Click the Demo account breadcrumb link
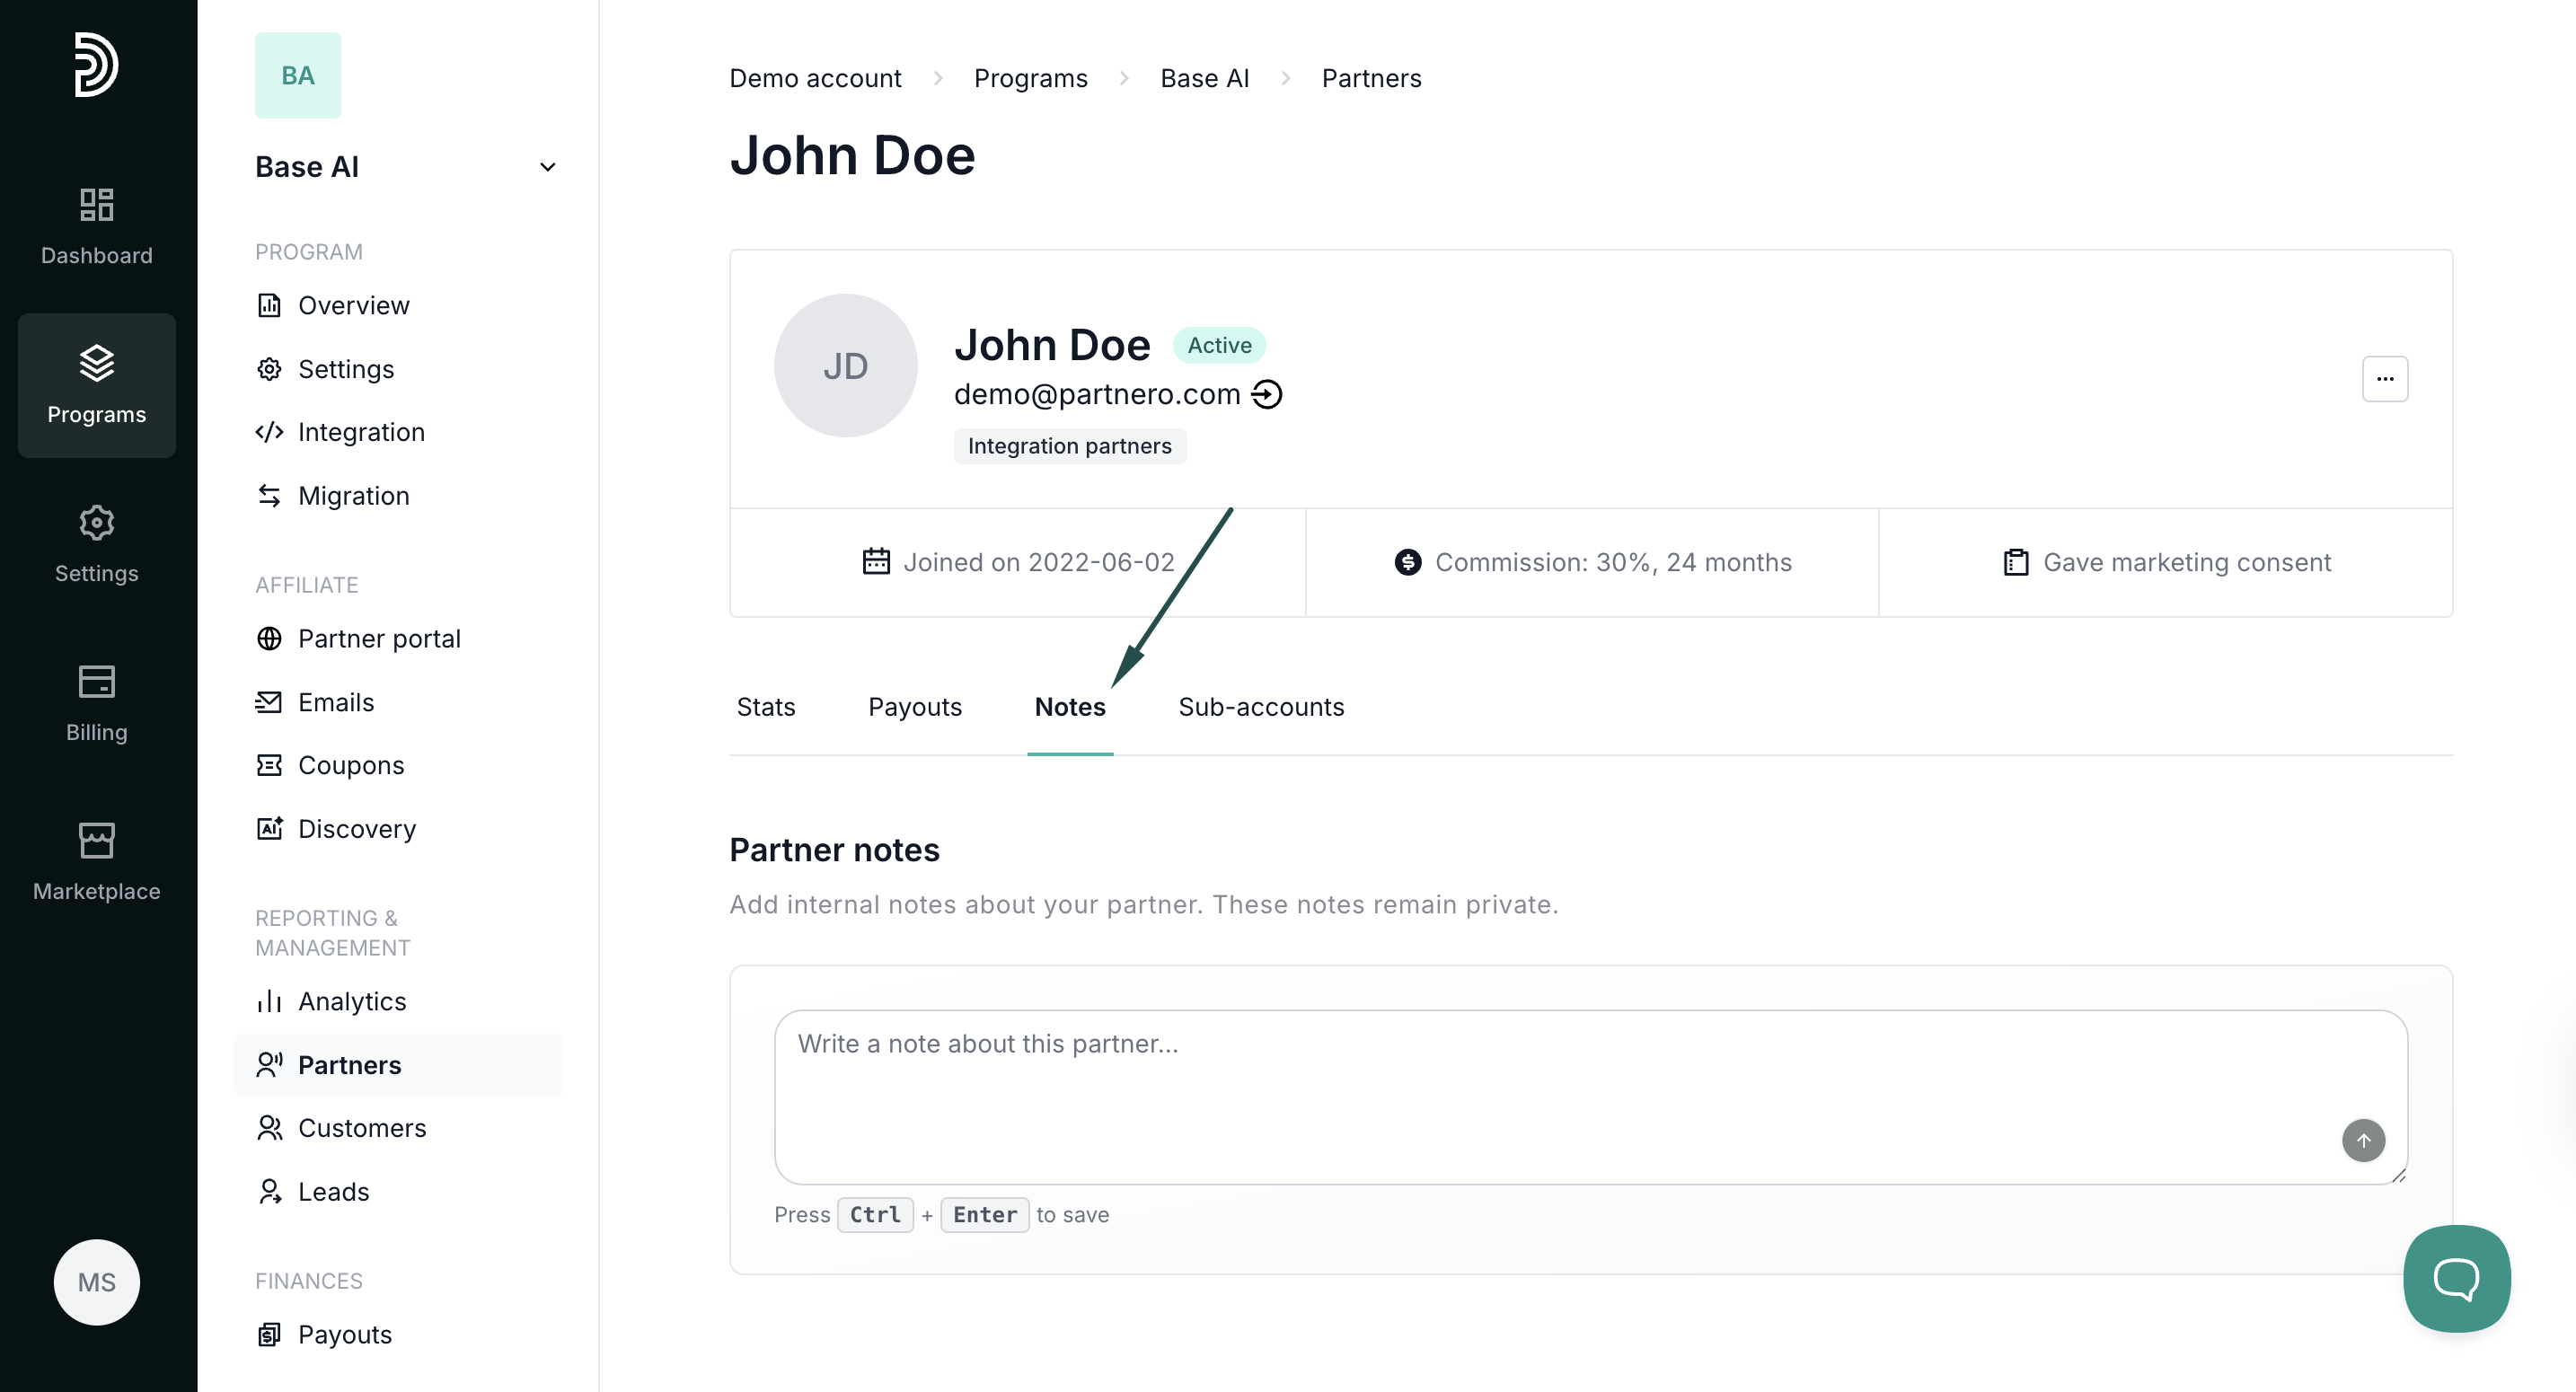This screenshot has height=1392, width=2576. (814, 78)
